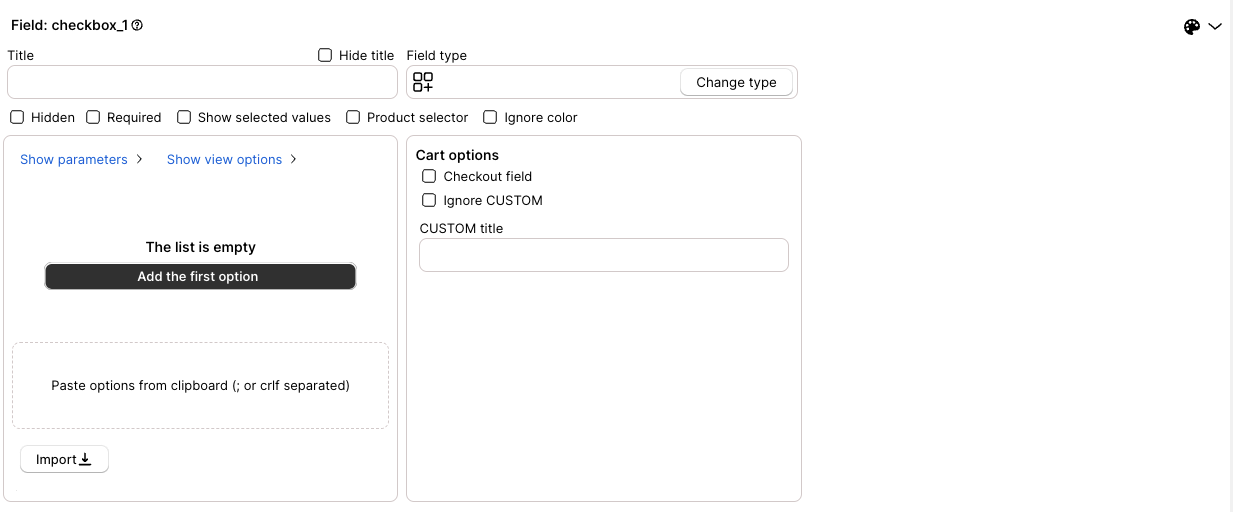The height and width of the screenshot is (512, 1233).
Task: Toggle the Ignore CUSTOM checkbox
Action: (x=429, y=200)
